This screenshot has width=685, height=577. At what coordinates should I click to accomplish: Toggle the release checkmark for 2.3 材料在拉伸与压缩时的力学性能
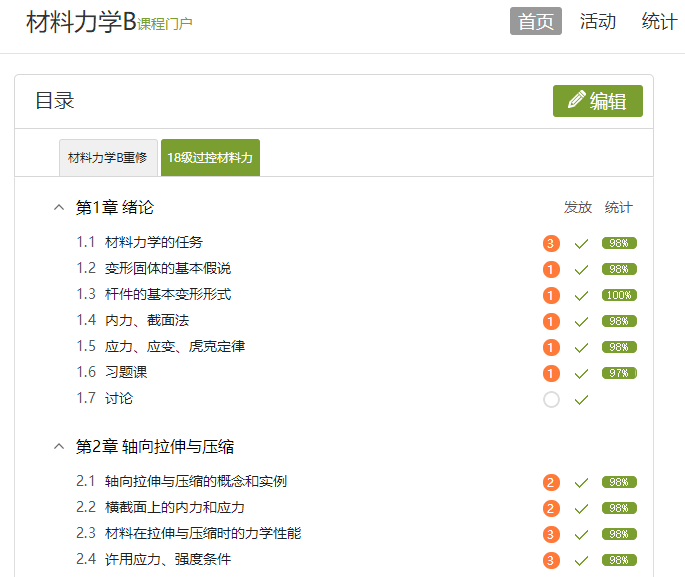click(x=581, y=534)
